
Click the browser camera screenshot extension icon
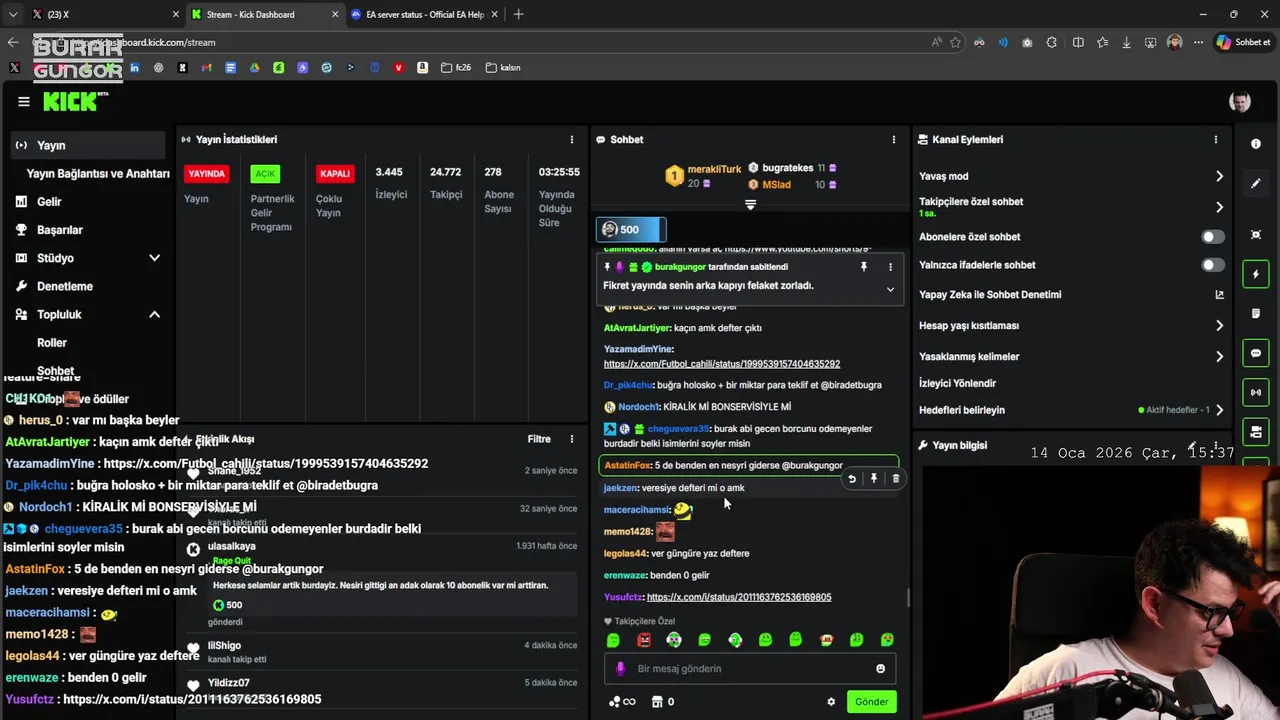[x=1027, y=43]
